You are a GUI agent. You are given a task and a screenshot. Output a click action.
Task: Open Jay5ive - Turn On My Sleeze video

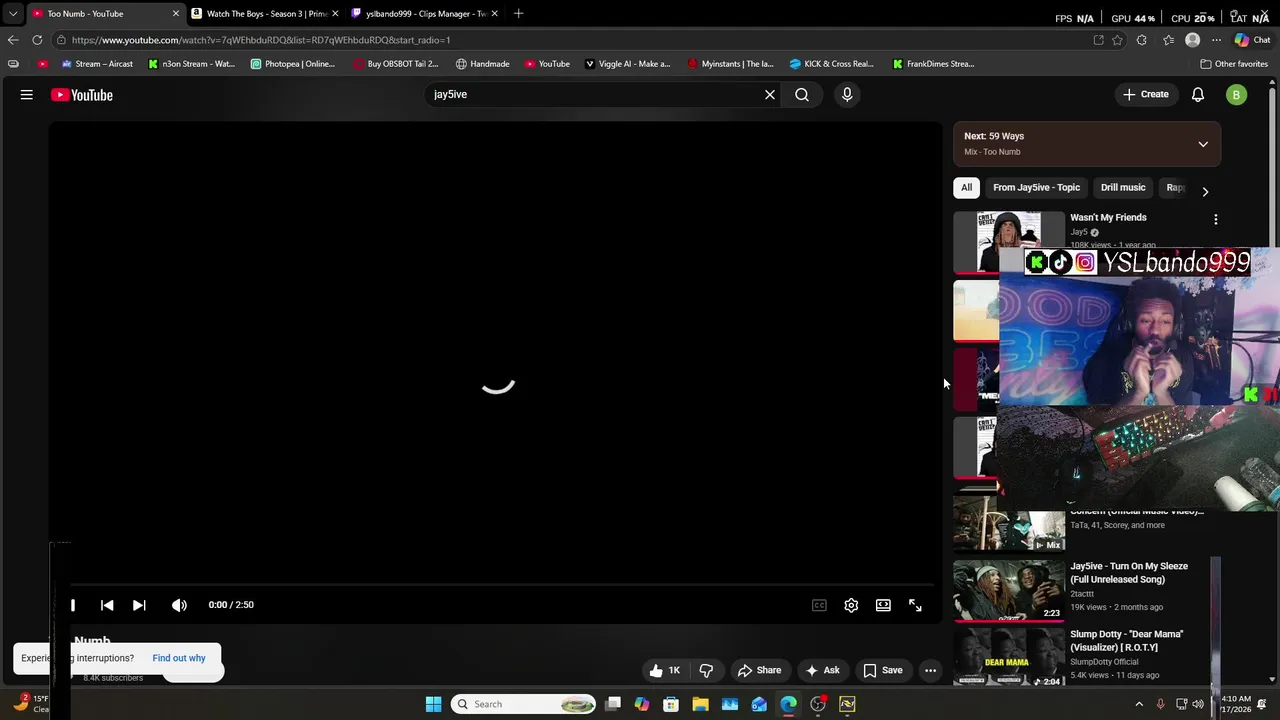tap(1129, 573)
